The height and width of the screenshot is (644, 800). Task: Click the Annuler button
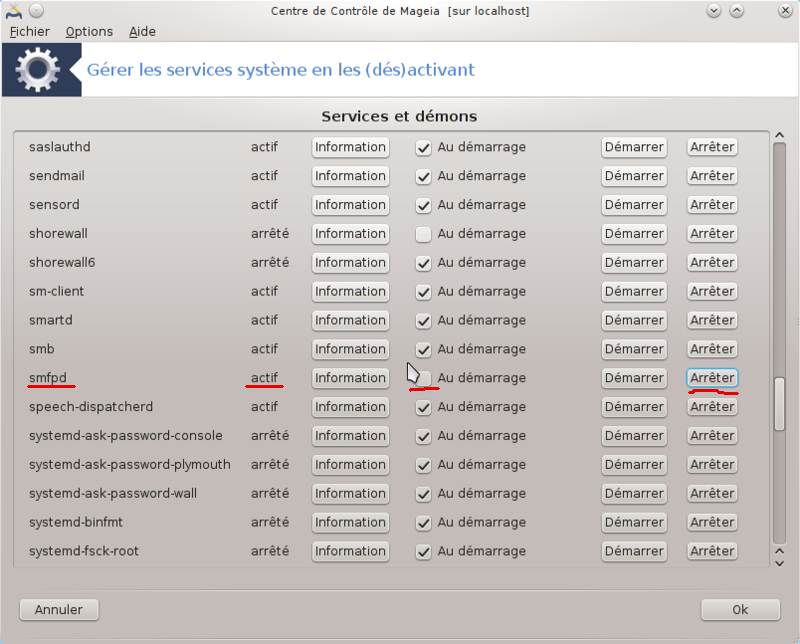pos(59,610)
